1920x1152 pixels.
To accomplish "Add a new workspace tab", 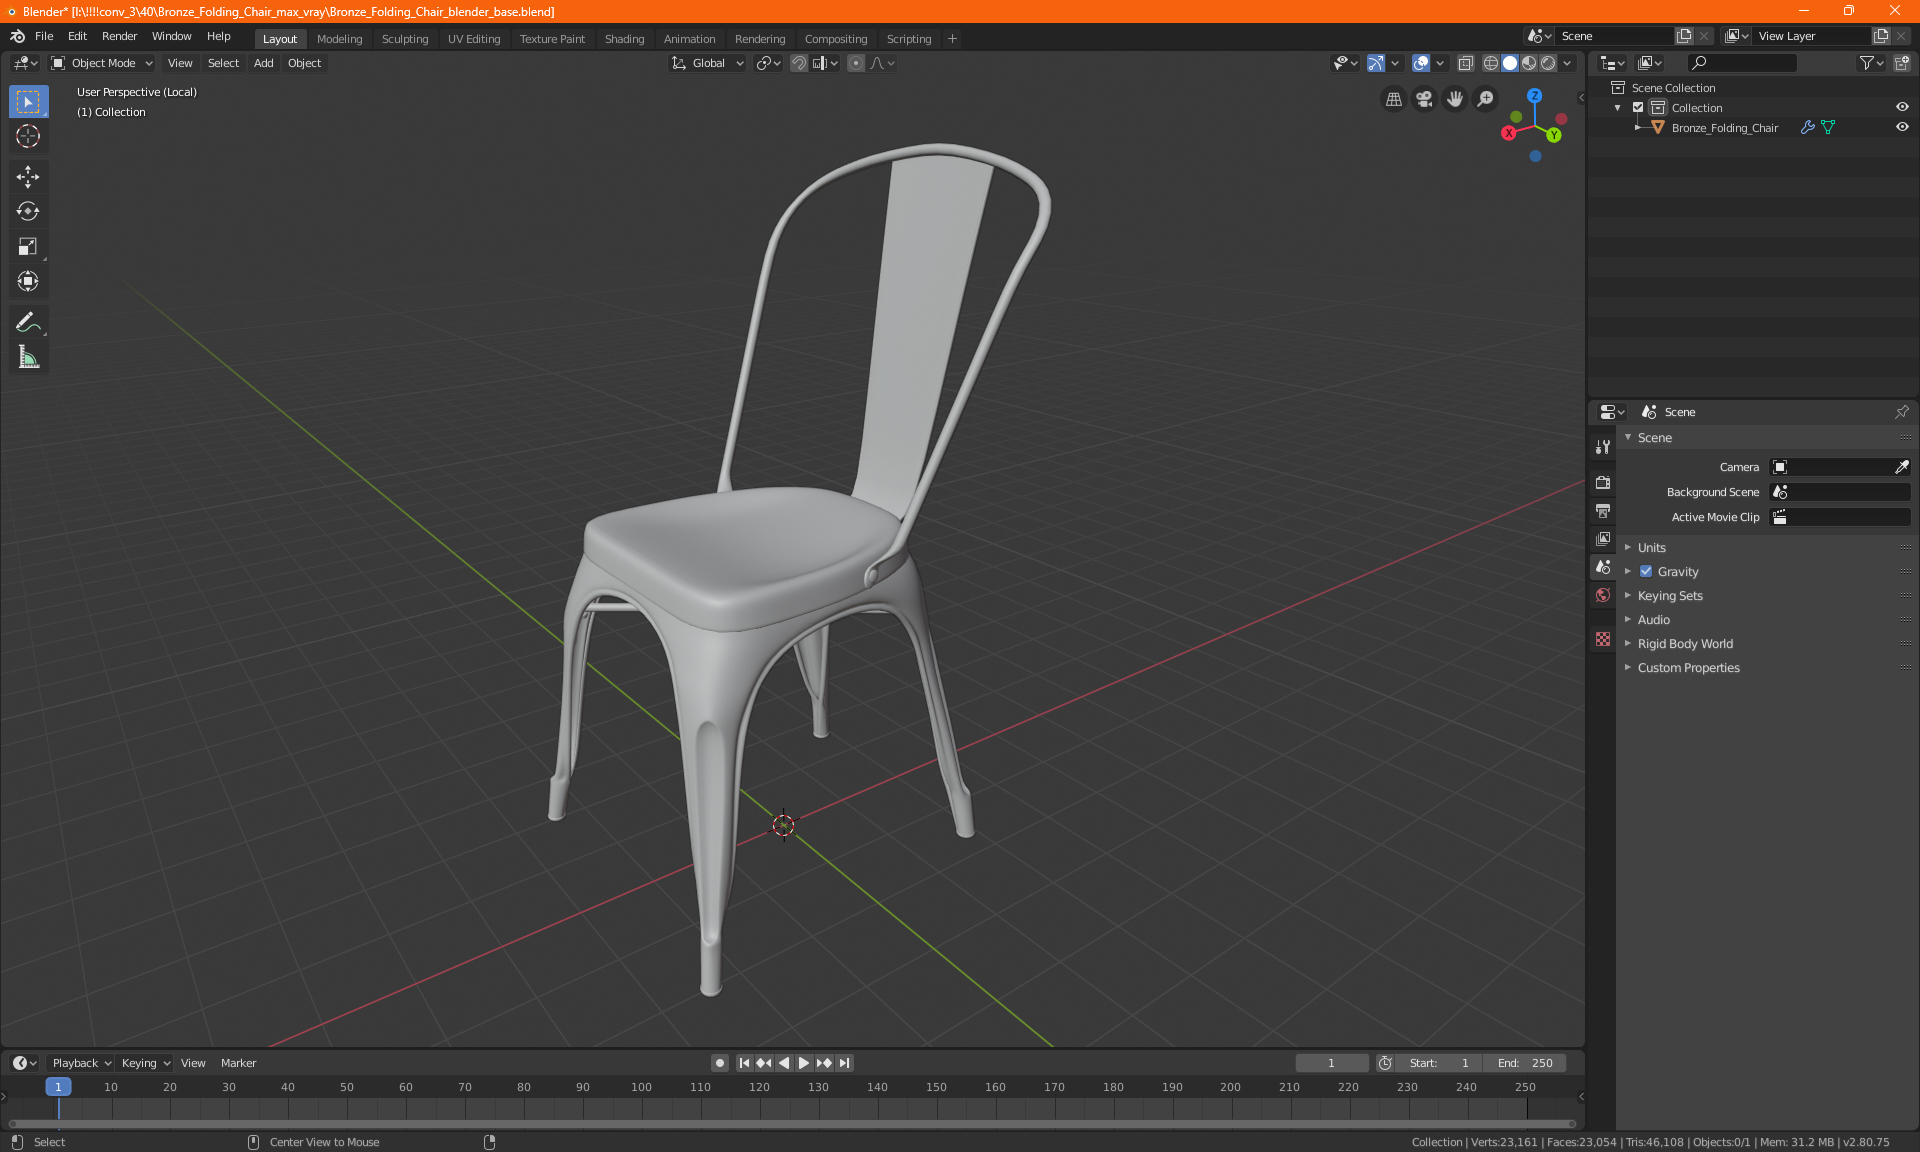I will 952,39.
